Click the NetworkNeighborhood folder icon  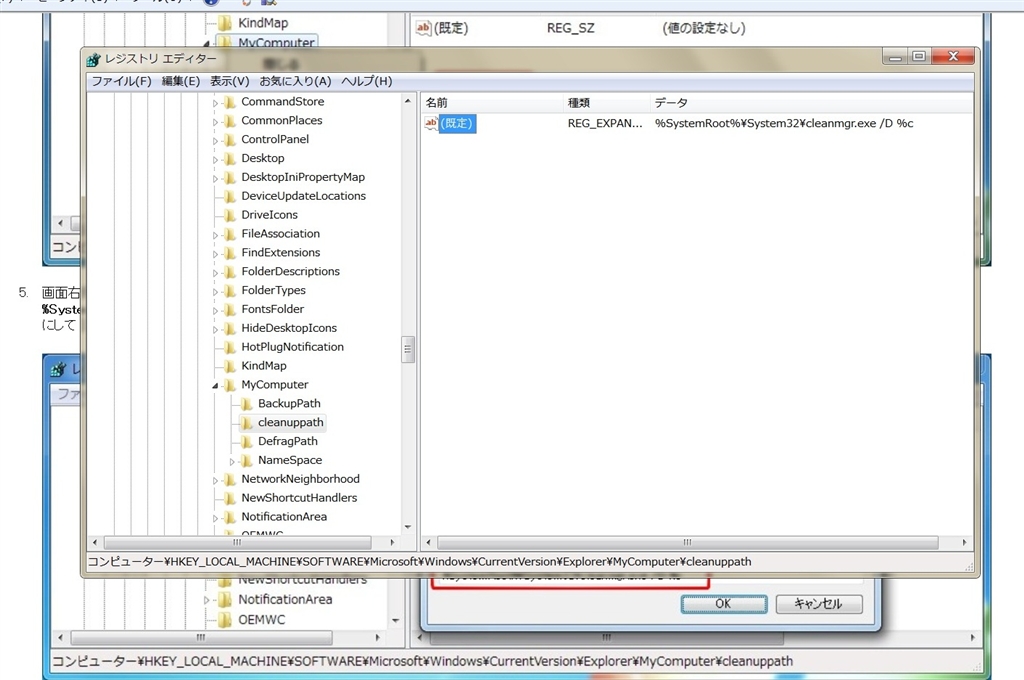tap(229, 480)
